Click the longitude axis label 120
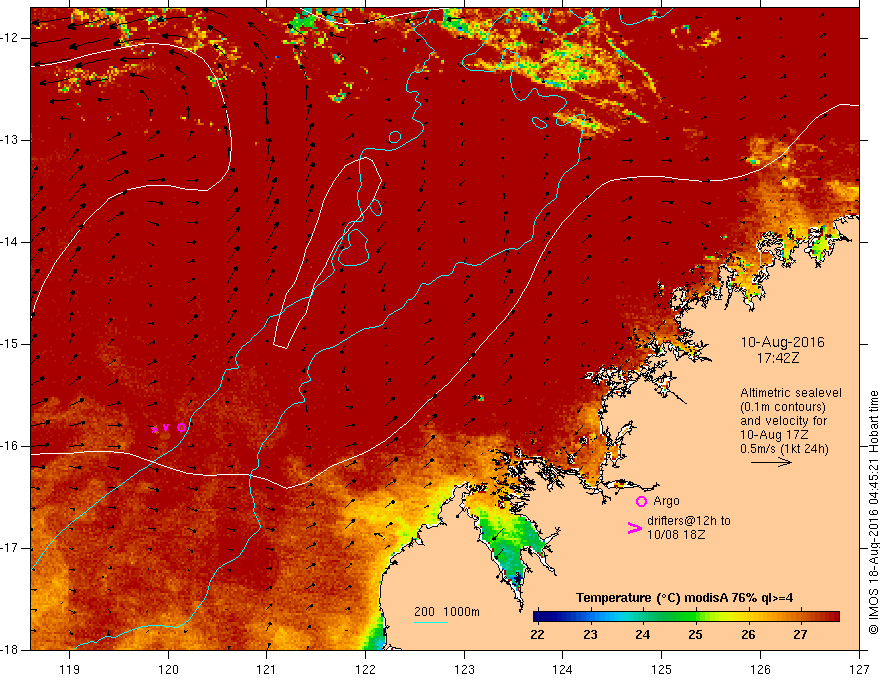The height and width of the screenshot is (680, 880). tap(168, 669)
